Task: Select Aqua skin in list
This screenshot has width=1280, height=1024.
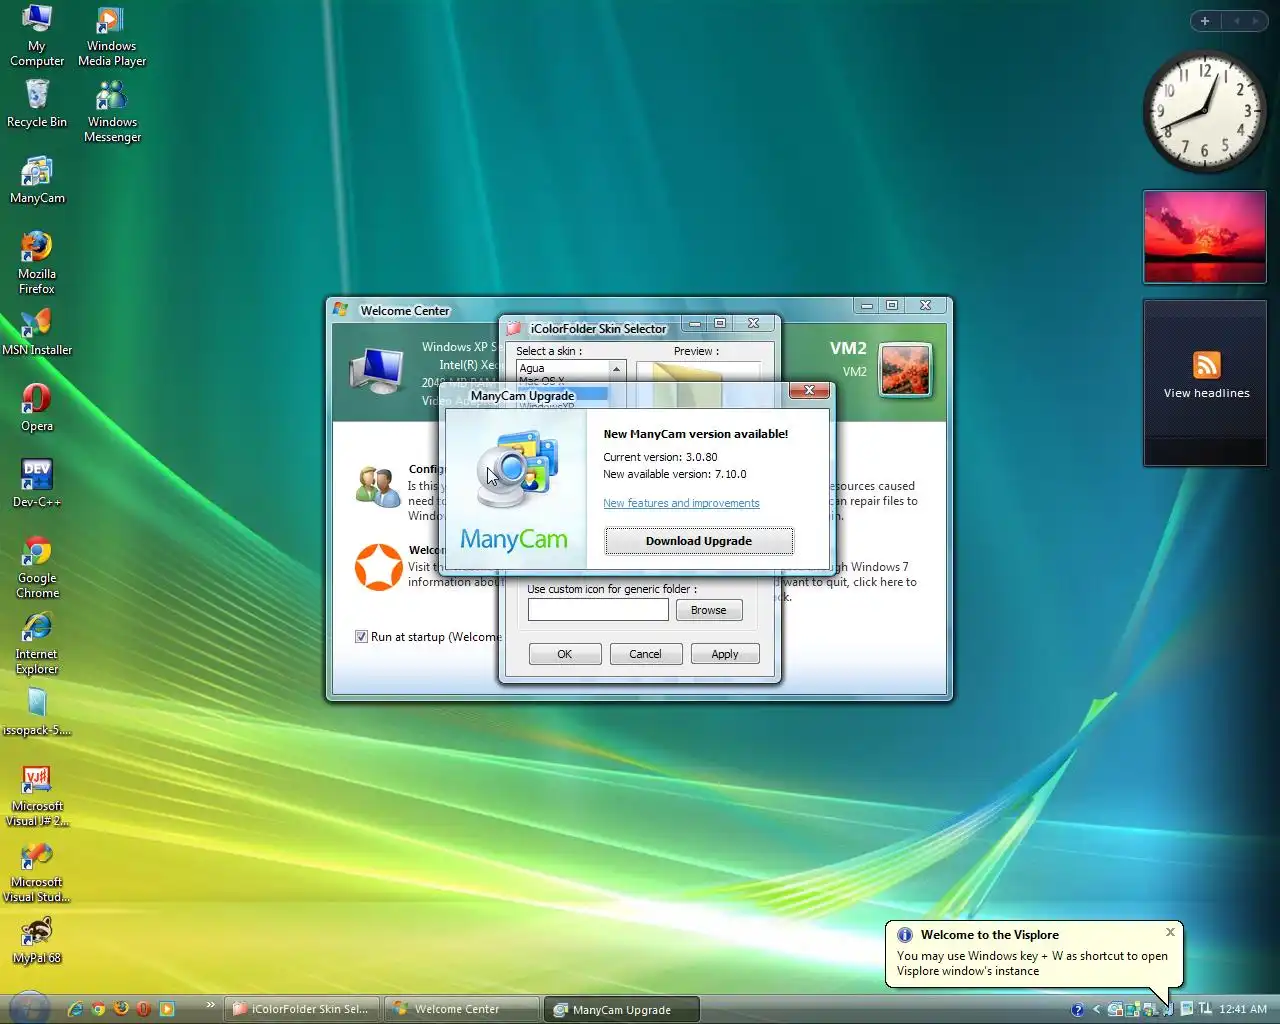Action: [563, 368]
